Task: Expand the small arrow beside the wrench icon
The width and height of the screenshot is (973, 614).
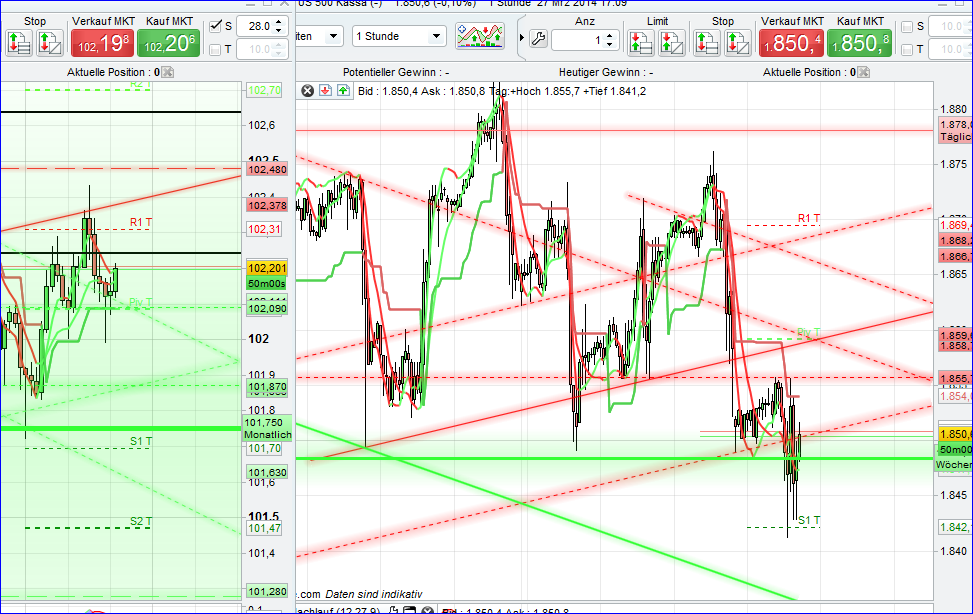Action: (521, 37)
